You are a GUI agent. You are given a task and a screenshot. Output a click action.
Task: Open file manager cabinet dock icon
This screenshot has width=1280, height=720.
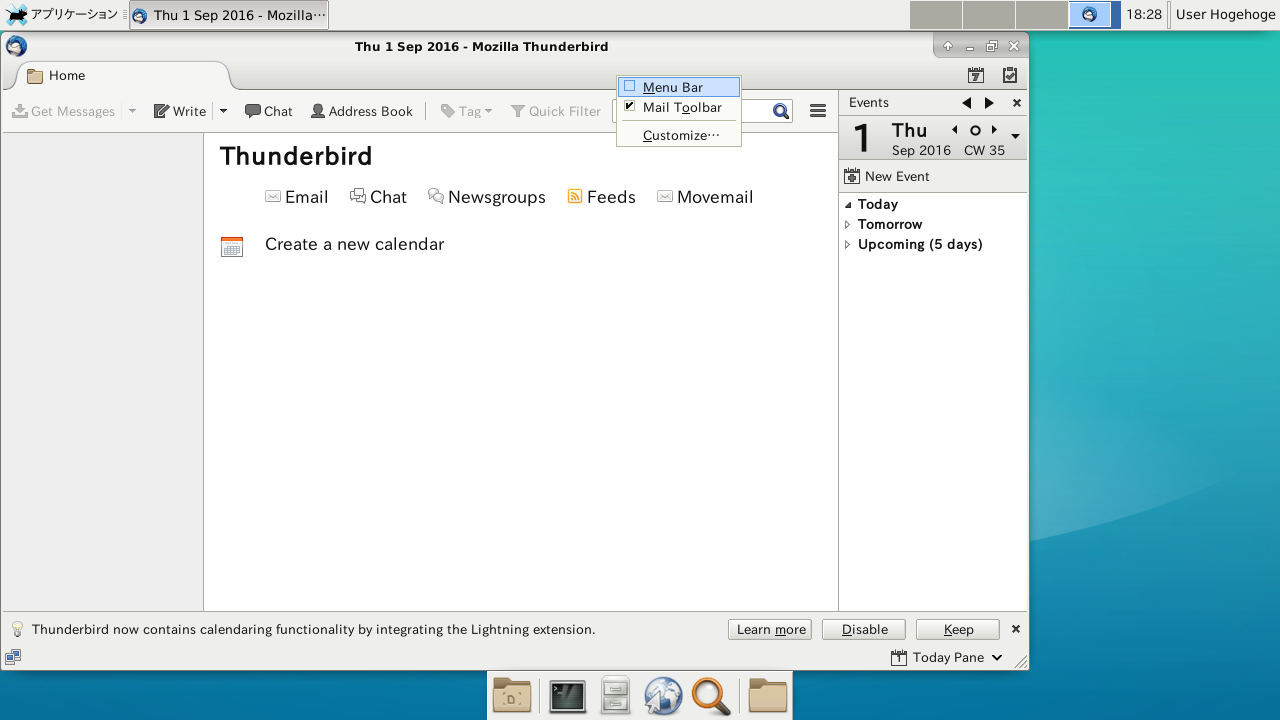point(615,696)
